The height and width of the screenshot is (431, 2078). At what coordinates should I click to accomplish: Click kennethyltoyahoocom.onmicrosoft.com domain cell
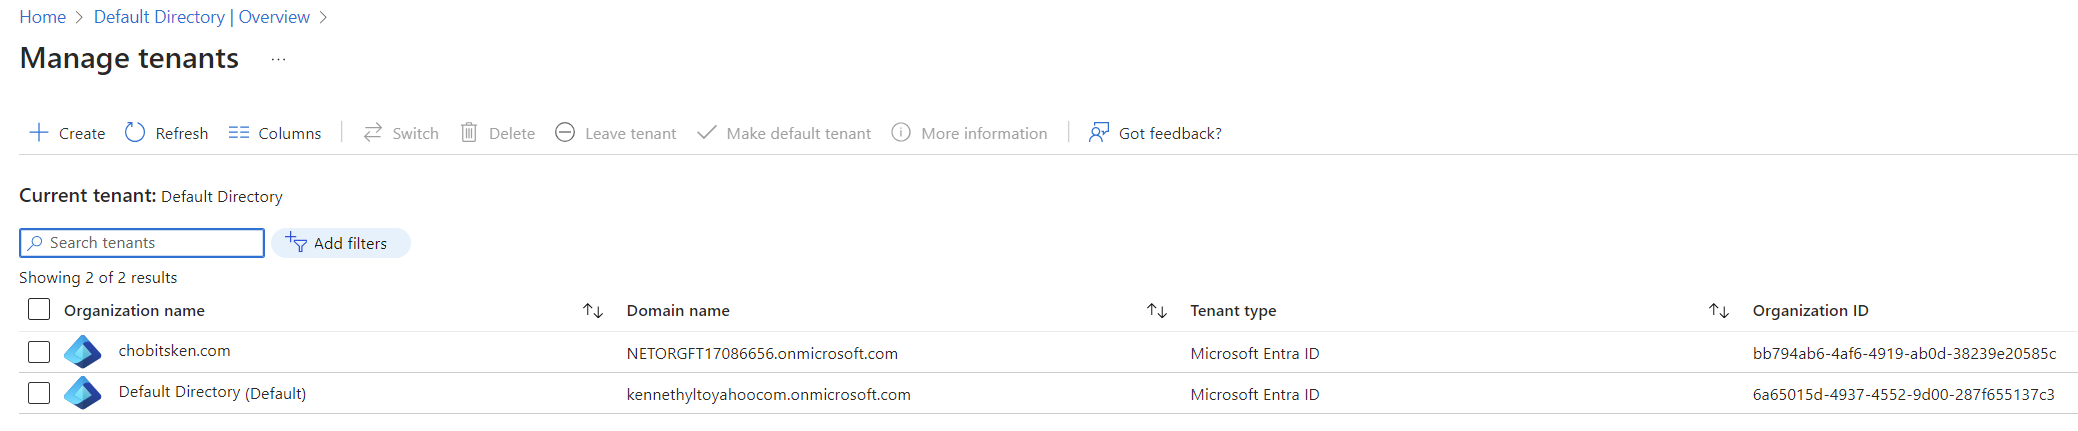[769, 395]
